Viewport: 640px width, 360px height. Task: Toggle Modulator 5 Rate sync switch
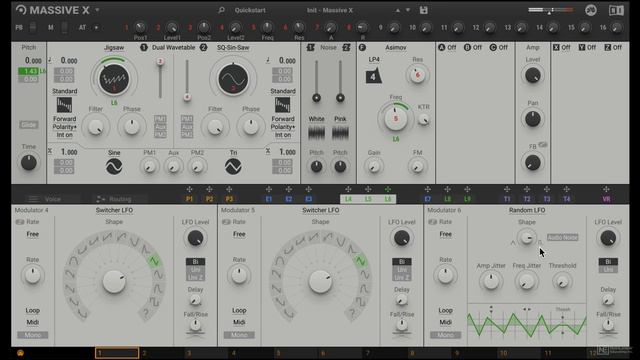[x=227, y=222]
